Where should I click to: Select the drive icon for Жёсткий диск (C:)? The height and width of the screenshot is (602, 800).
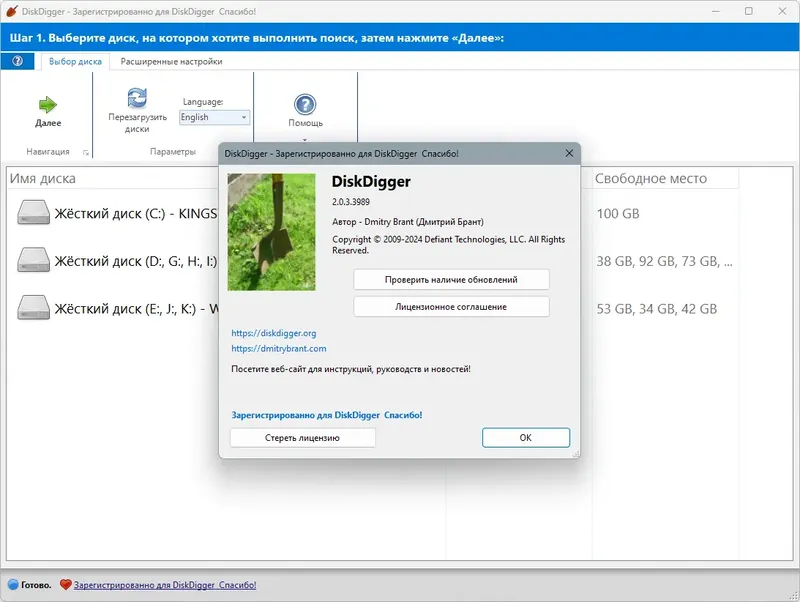pyautogui.click(x=33, y=213)
